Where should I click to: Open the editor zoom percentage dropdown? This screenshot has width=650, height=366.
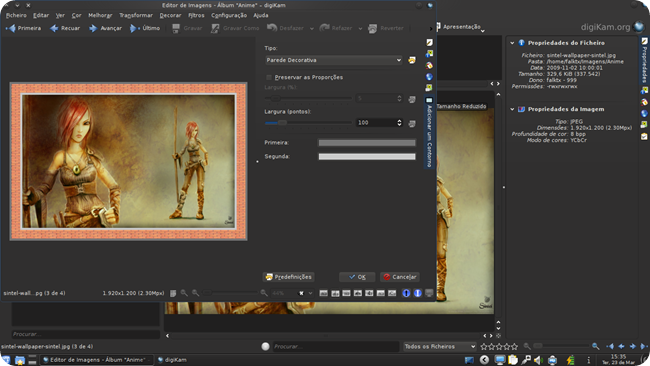[310, 293]
